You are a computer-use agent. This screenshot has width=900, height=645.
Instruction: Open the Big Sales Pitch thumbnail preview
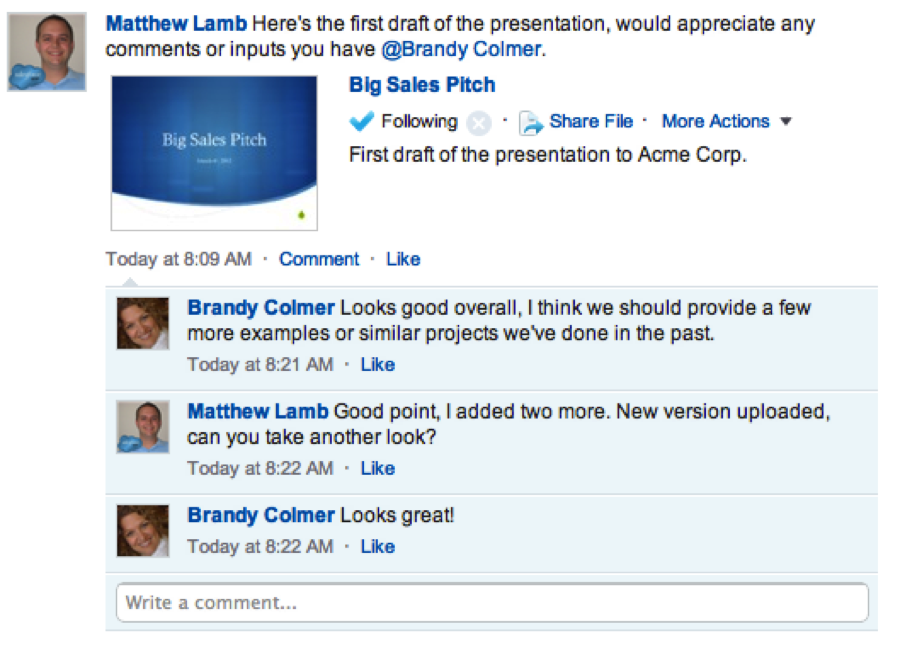pyautogui.click(x=214, y=152)
